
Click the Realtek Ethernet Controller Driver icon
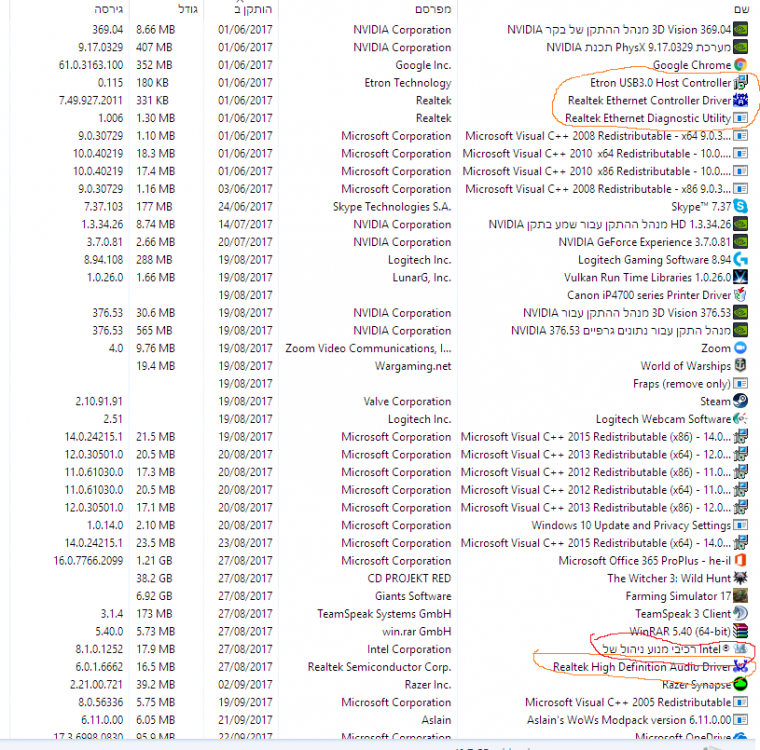tap(740, 100)
